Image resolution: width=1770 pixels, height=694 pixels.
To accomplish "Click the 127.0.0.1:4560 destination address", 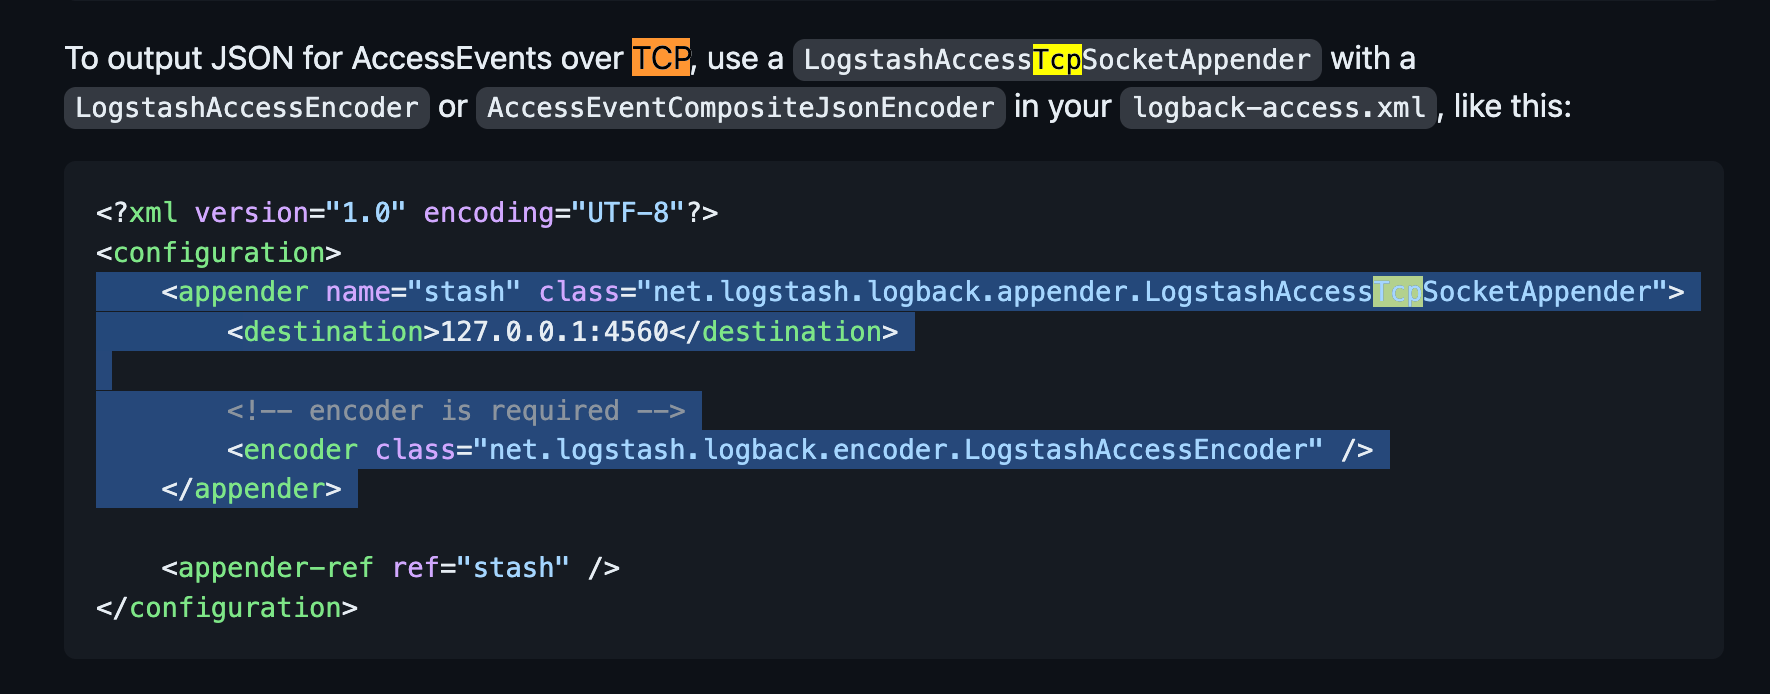I will click(x=554, y=332).
